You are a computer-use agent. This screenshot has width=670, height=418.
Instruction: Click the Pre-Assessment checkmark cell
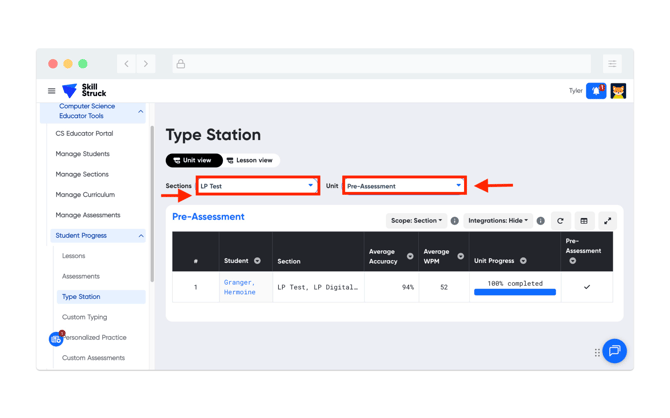point(587,287)
